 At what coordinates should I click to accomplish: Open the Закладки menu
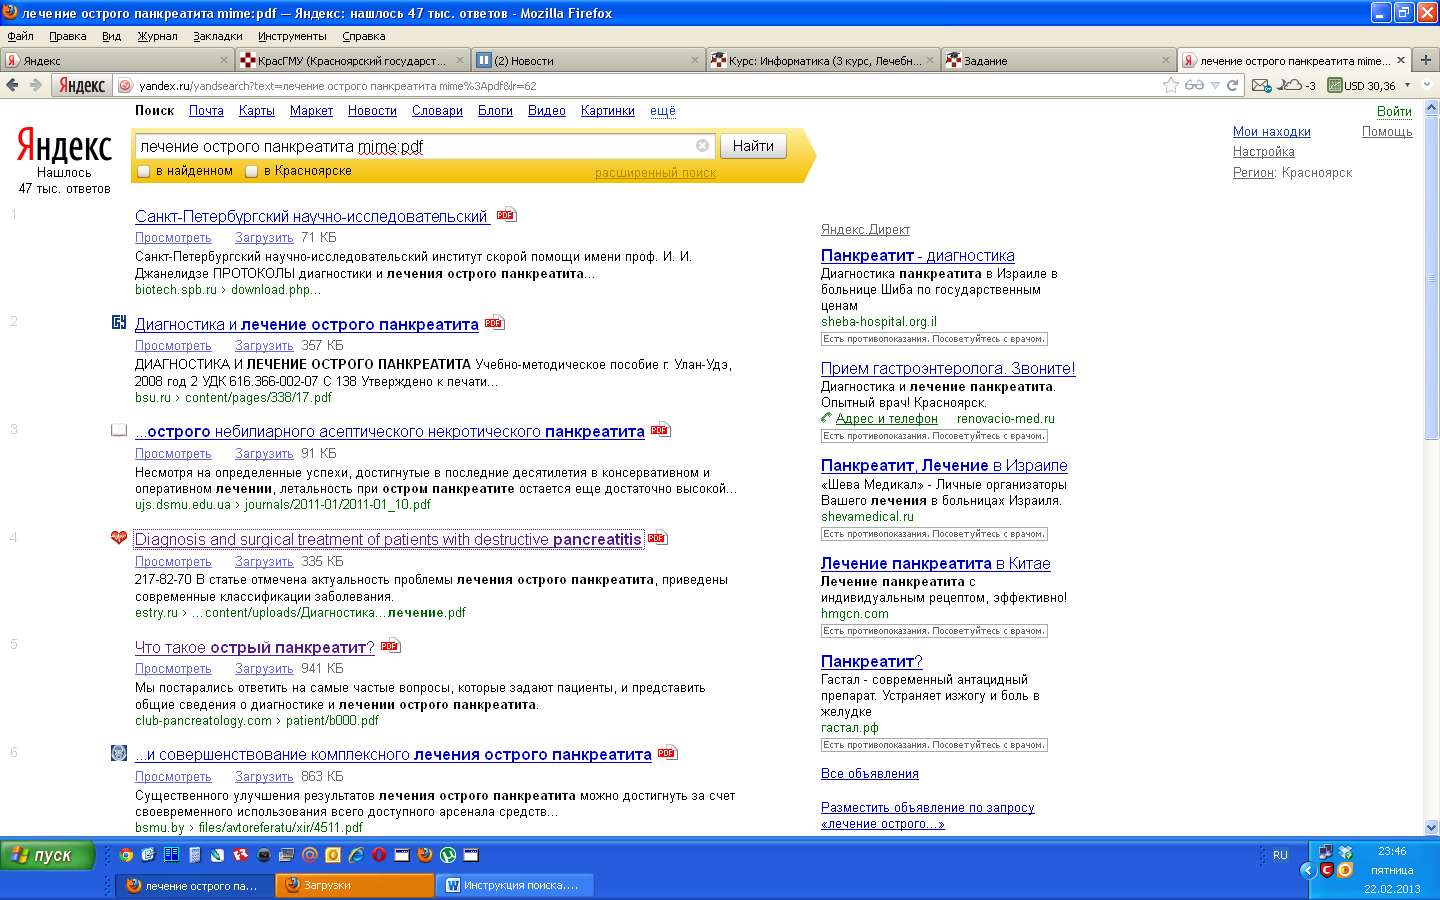218,36
